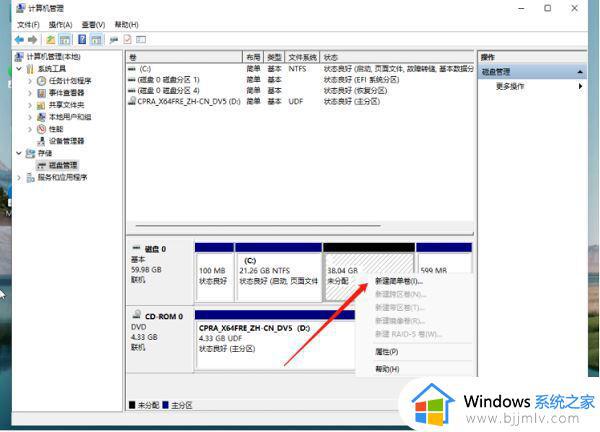Expand the 共享文件夹 tree arrow
Viewport: 600px width, 432px height.
pyautogui.click(x=30, y=105)
